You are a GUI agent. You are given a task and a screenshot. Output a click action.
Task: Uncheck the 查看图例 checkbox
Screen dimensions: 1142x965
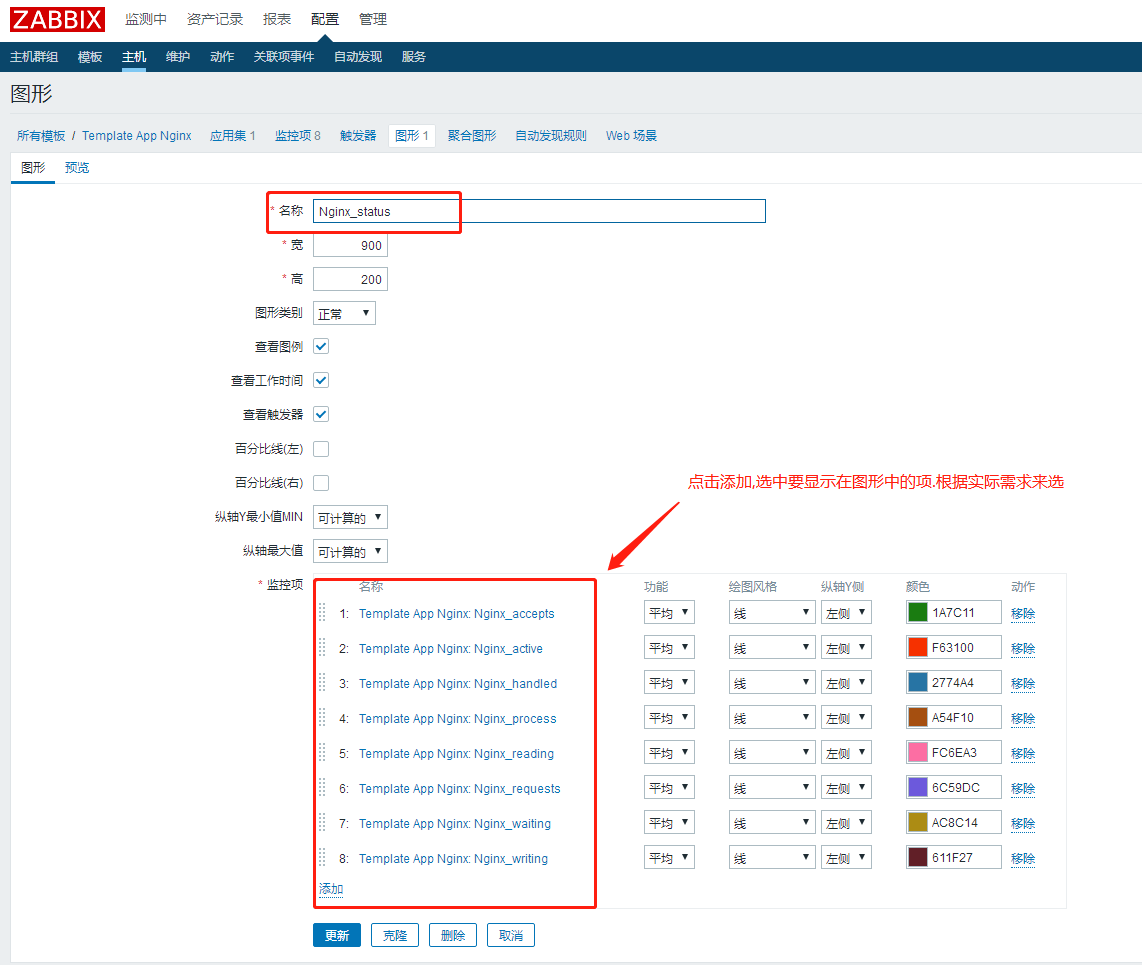pos(321,347)
